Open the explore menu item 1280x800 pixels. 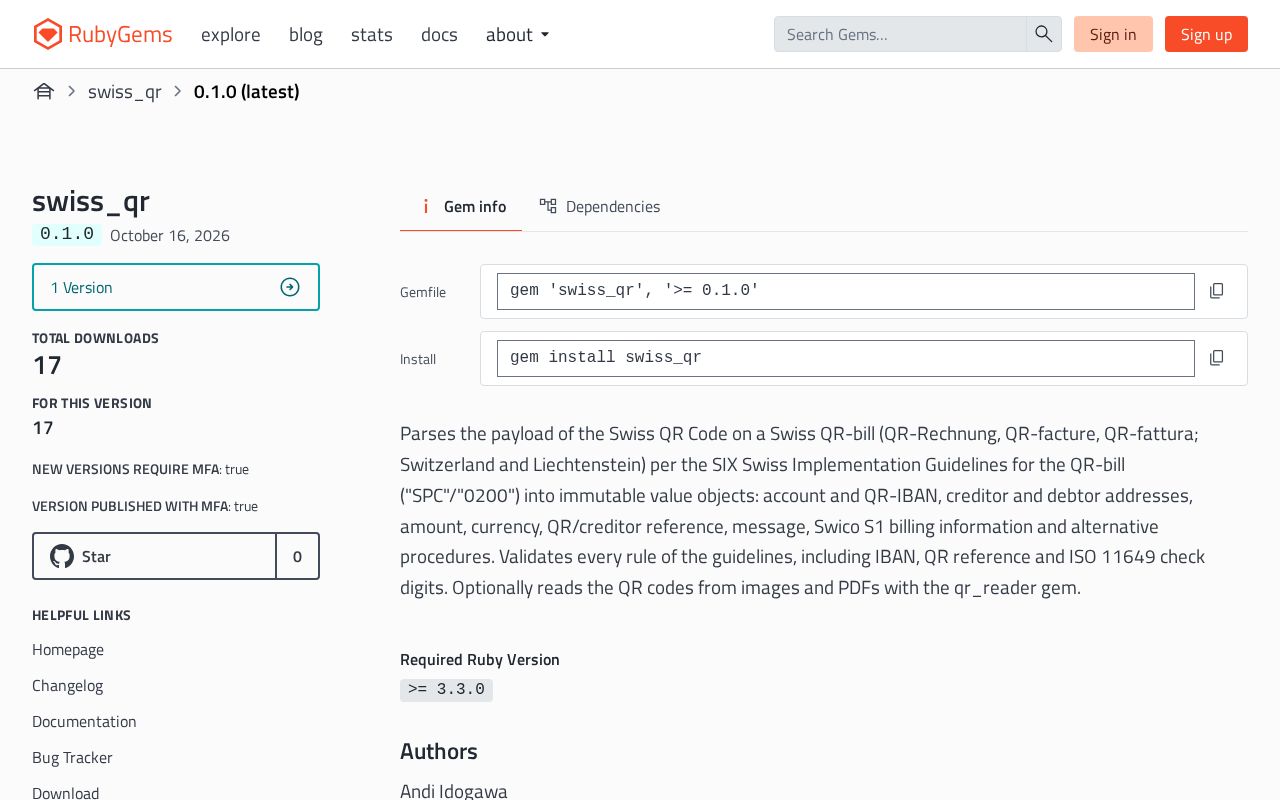pos(231,34)
